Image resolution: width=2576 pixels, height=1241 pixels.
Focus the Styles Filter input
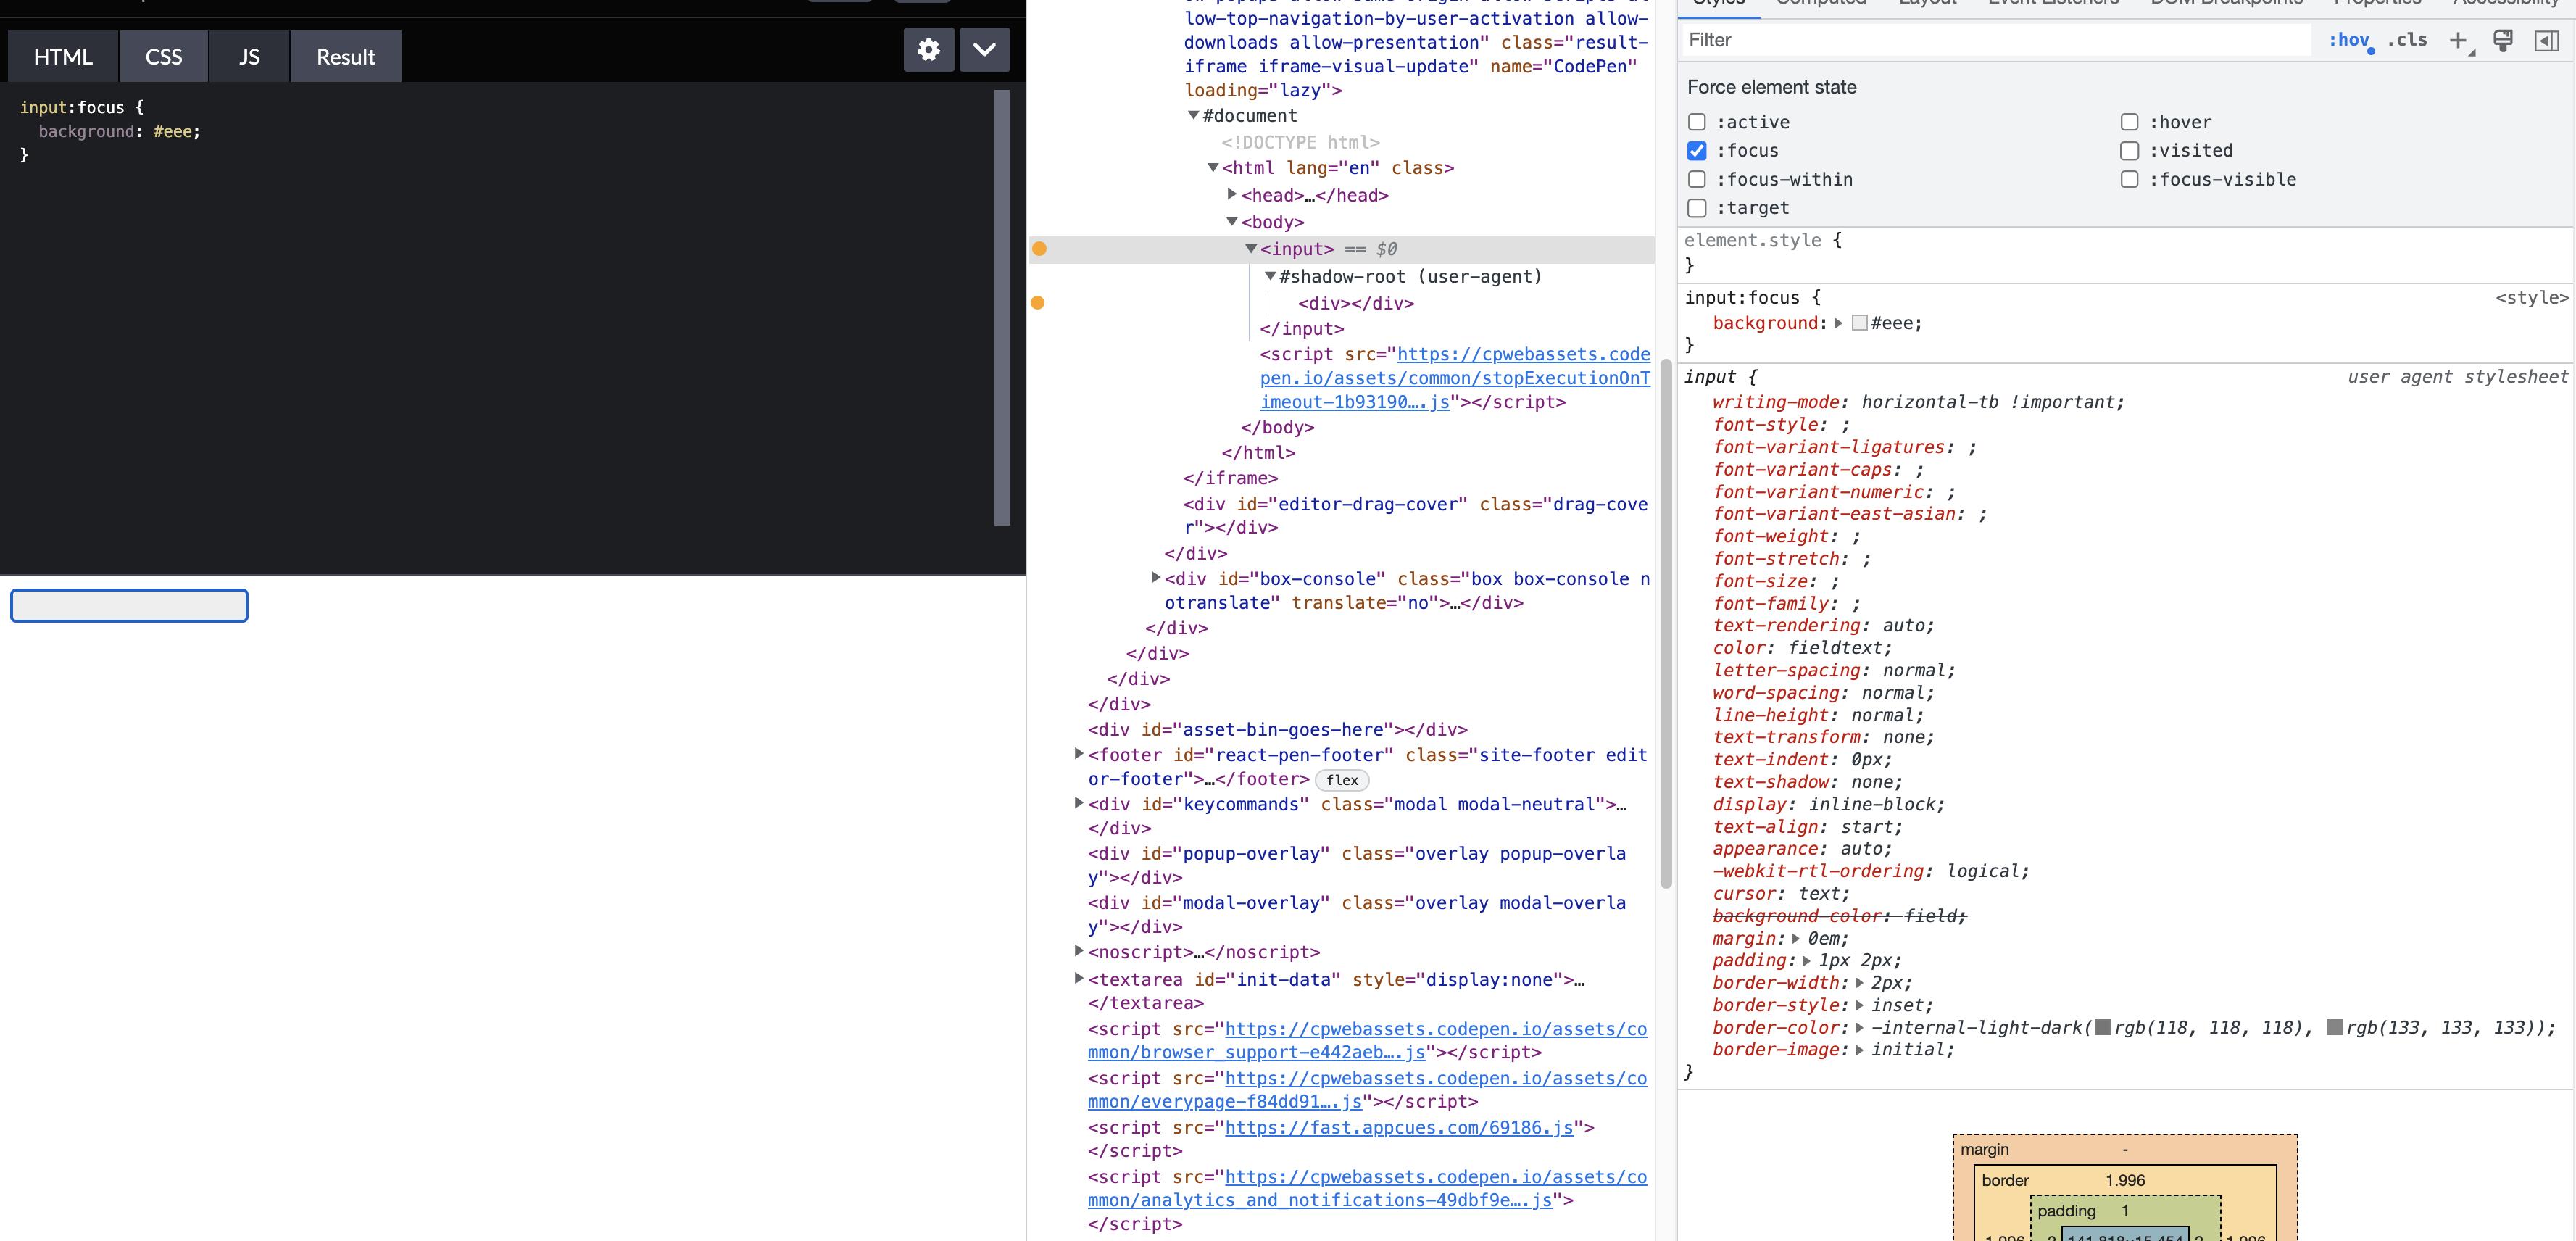(1996, 40)
